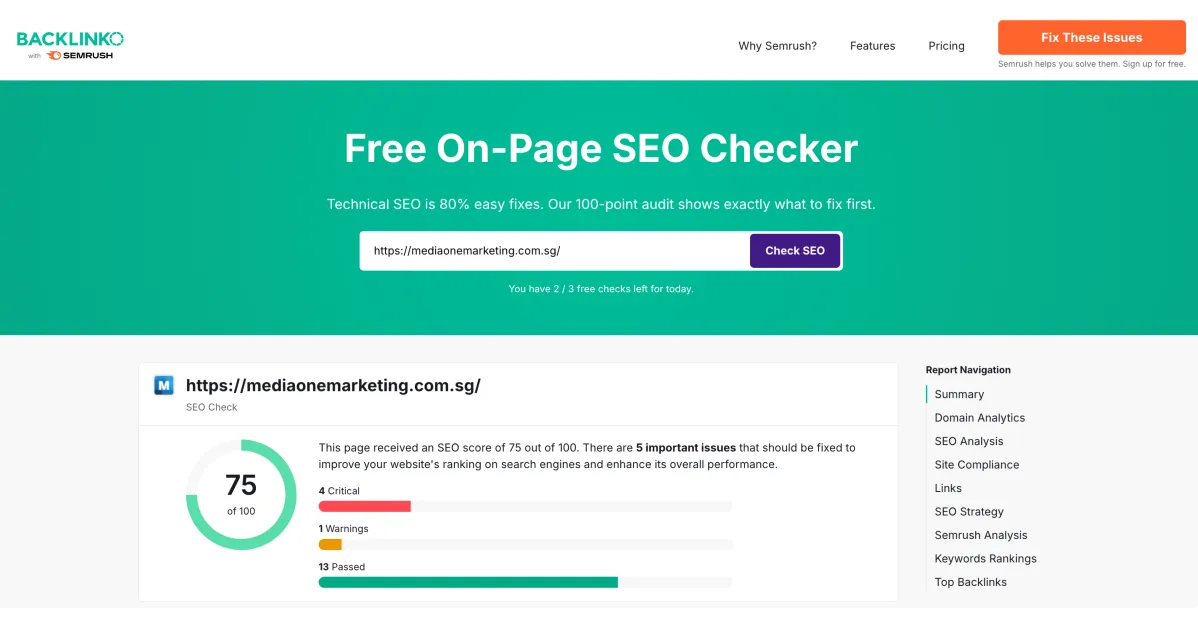Screen dimensions: 1198x624
Task: Select Features from the top navigation
Action: [872, 45]
